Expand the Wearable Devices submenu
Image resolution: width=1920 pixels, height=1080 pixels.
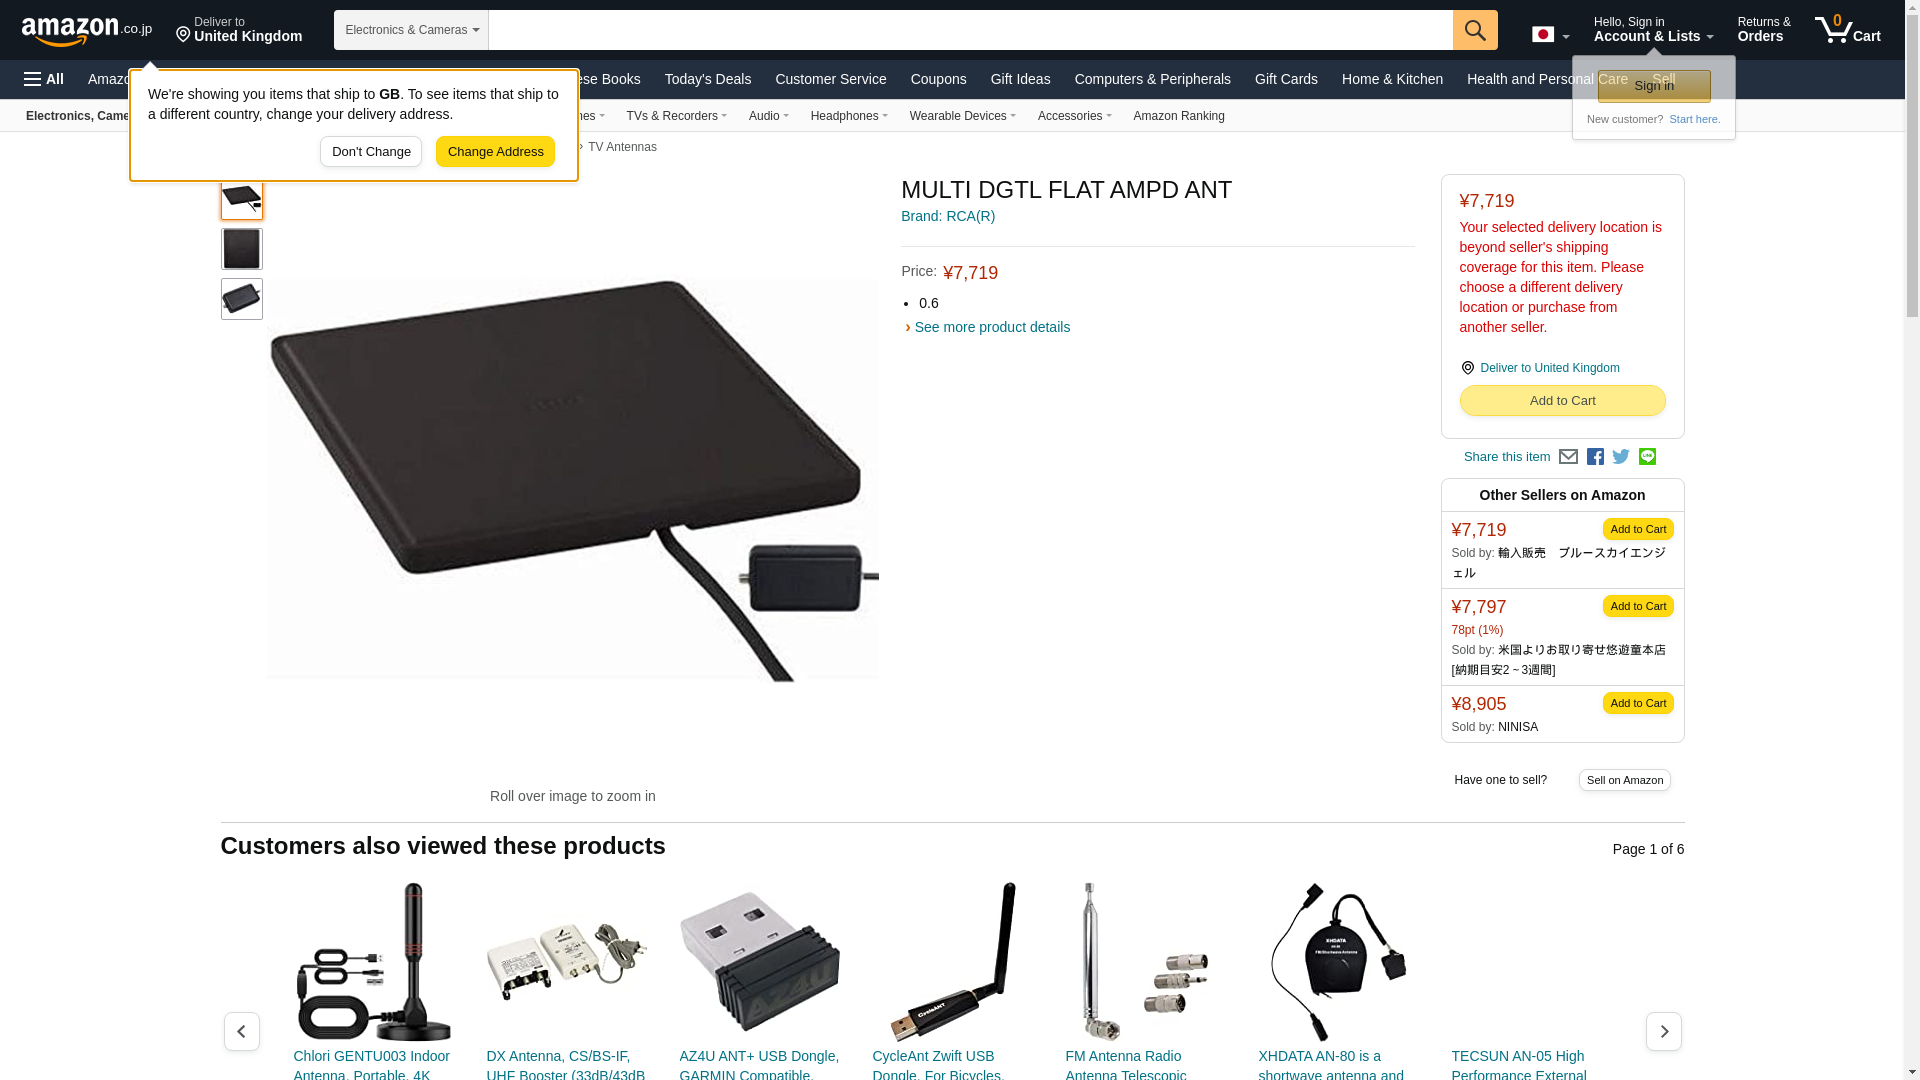tap(963, 116)
